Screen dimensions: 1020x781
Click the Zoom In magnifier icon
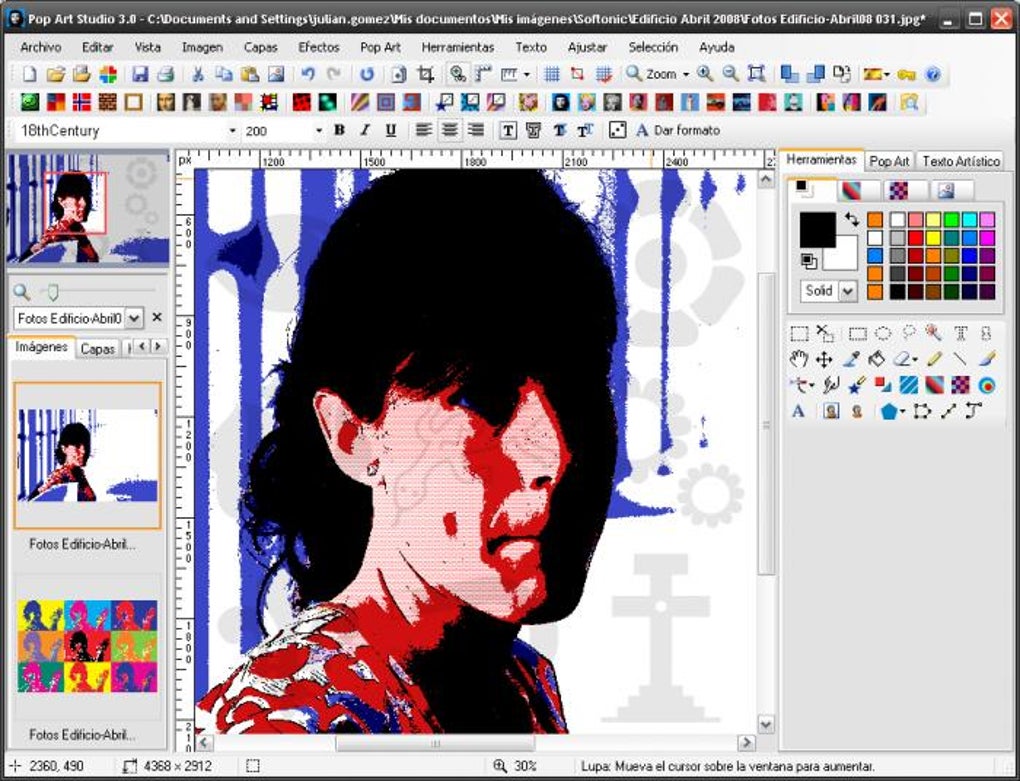click(705, 74)
